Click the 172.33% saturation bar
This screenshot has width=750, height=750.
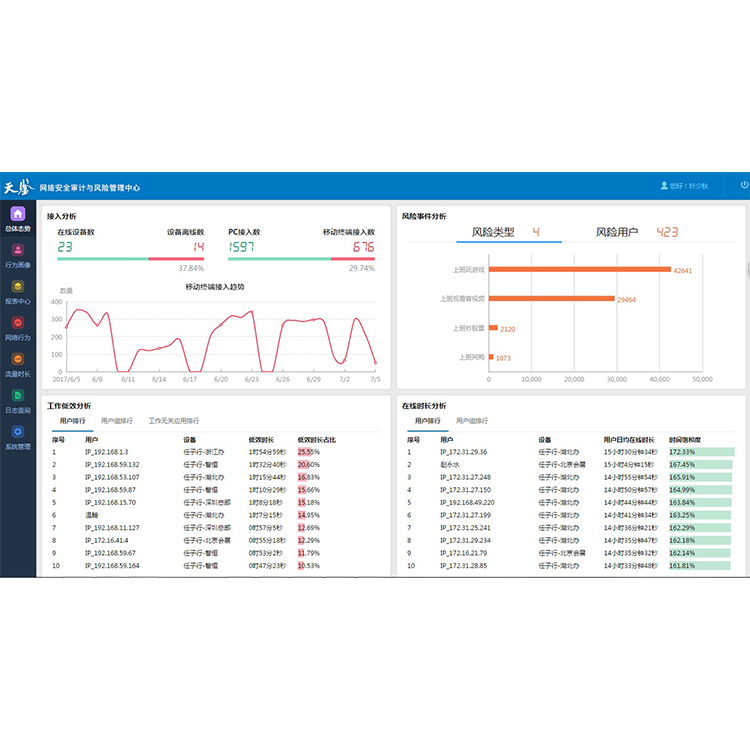[x=702, y=452]
